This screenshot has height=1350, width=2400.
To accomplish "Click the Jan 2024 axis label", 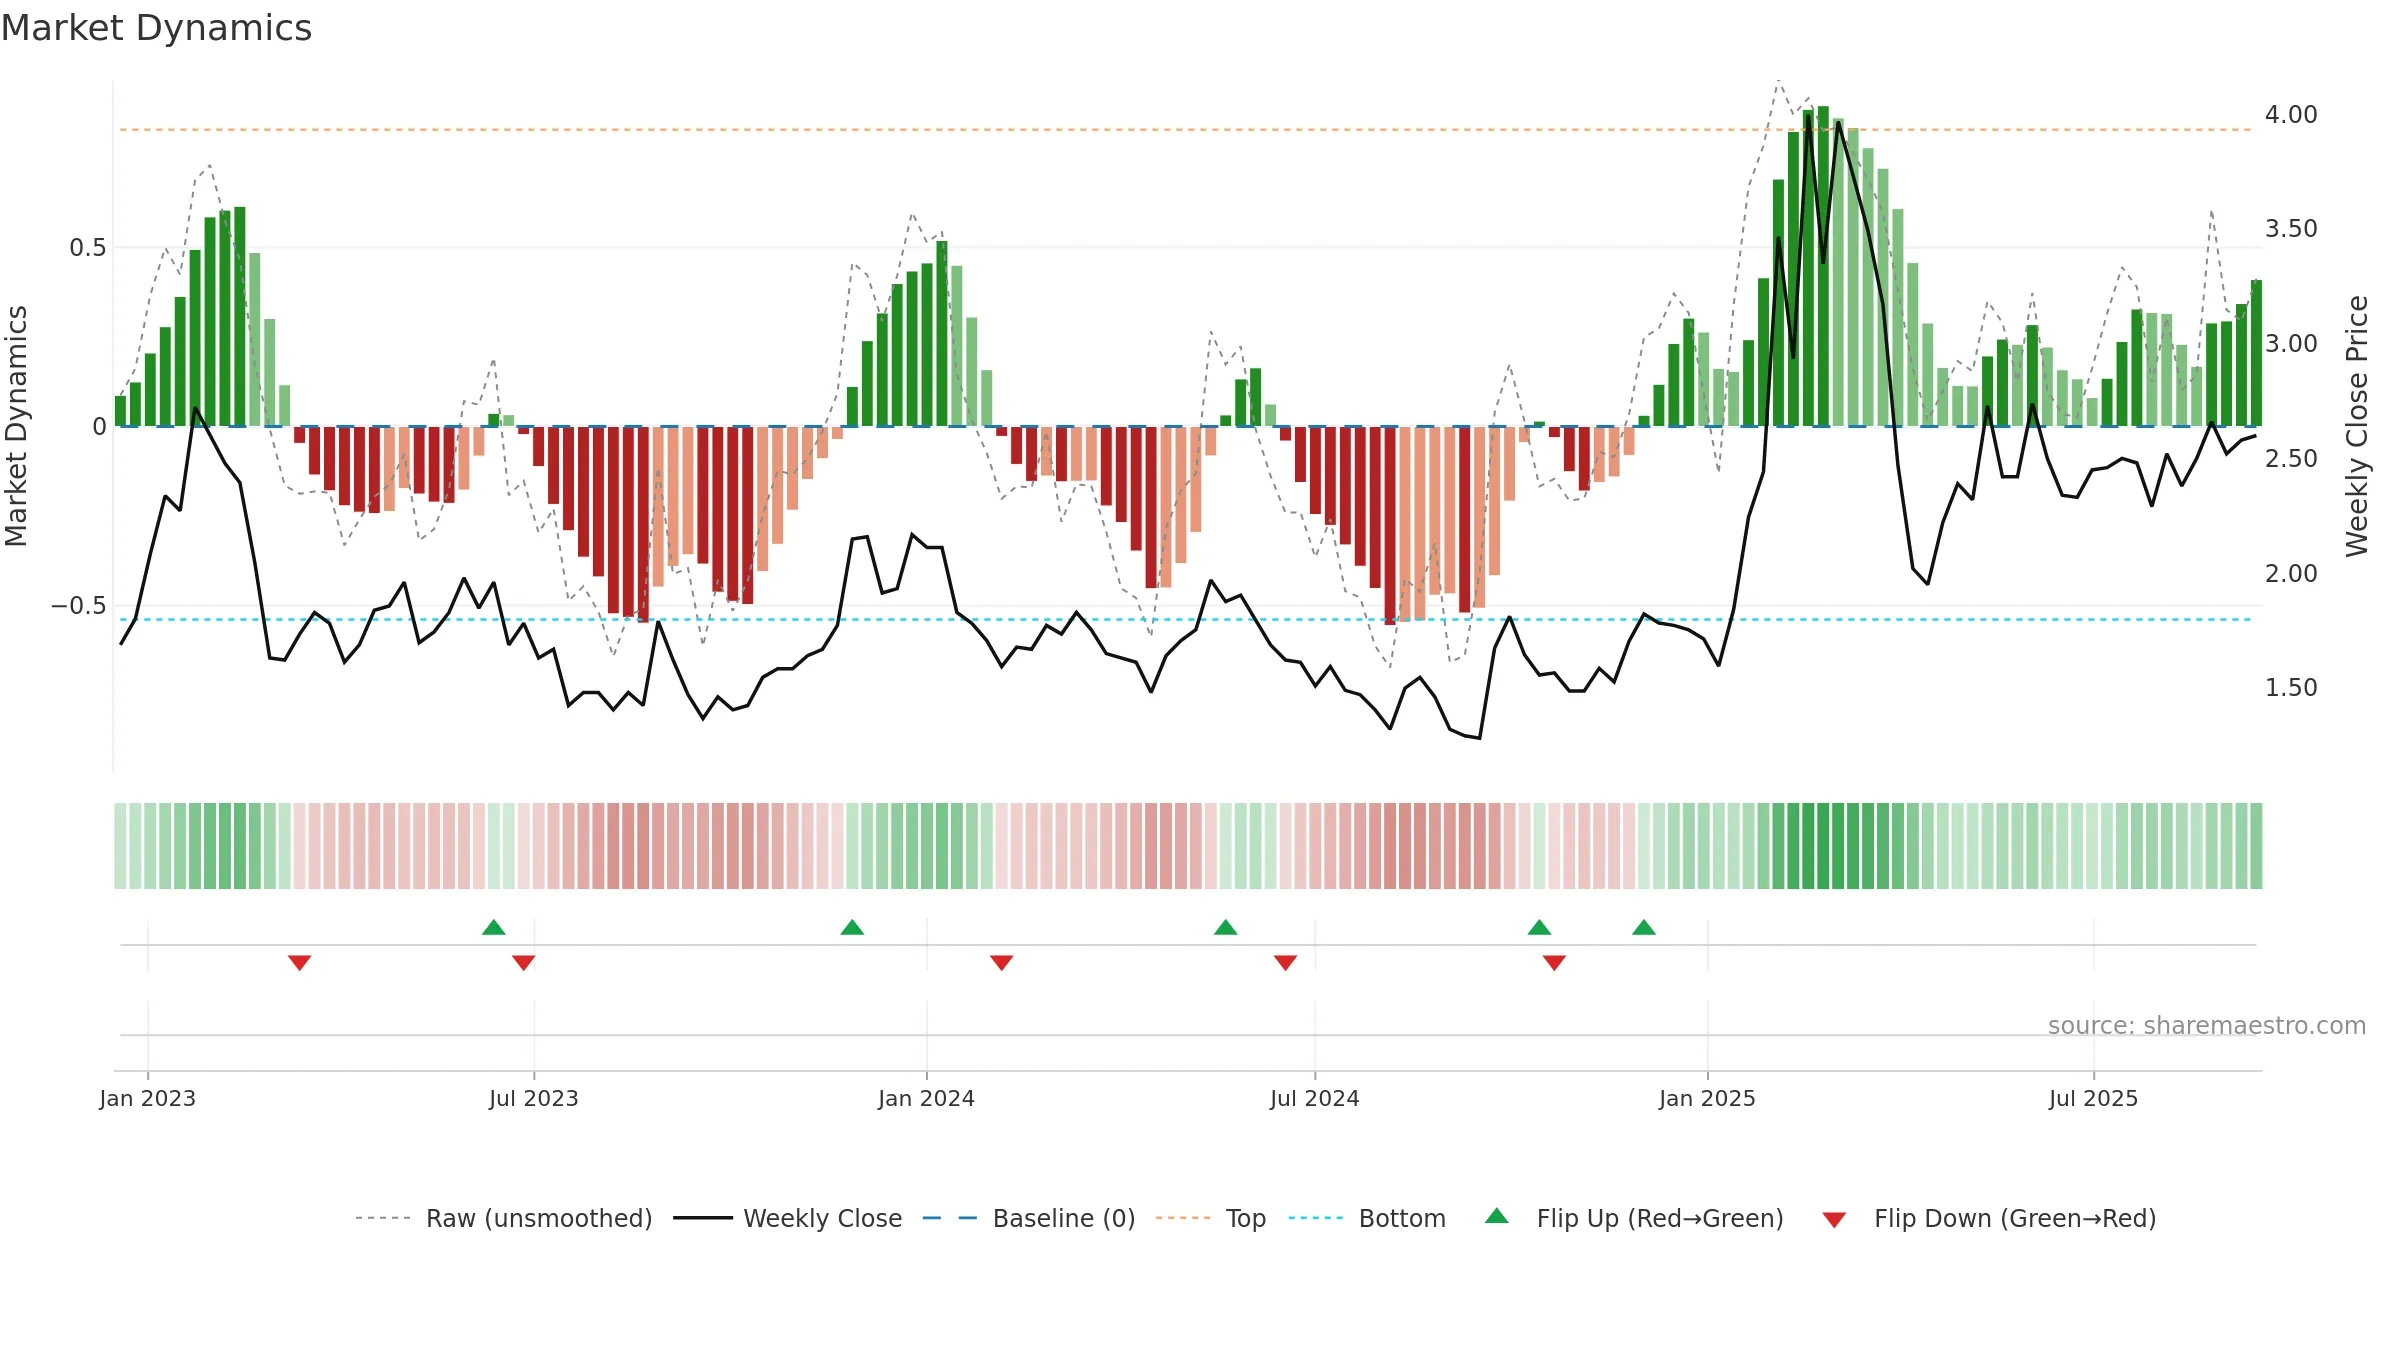I will click(927, 1098).
